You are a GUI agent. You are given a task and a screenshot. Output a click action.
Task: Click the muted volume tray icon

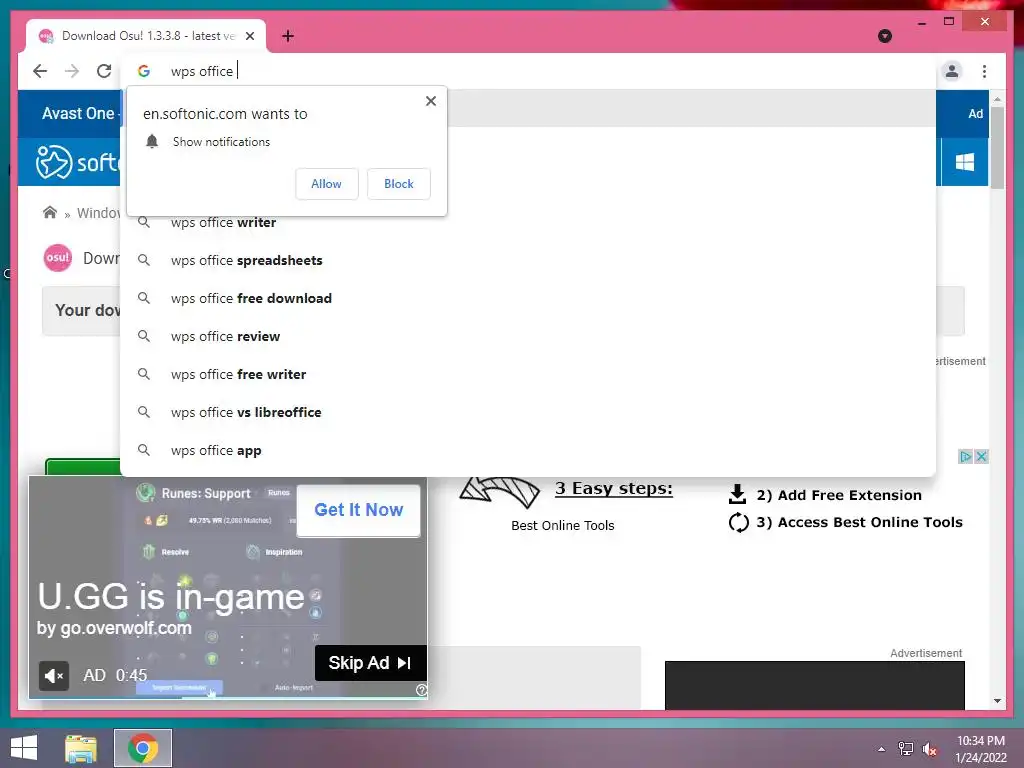click(x=930, y=749)
